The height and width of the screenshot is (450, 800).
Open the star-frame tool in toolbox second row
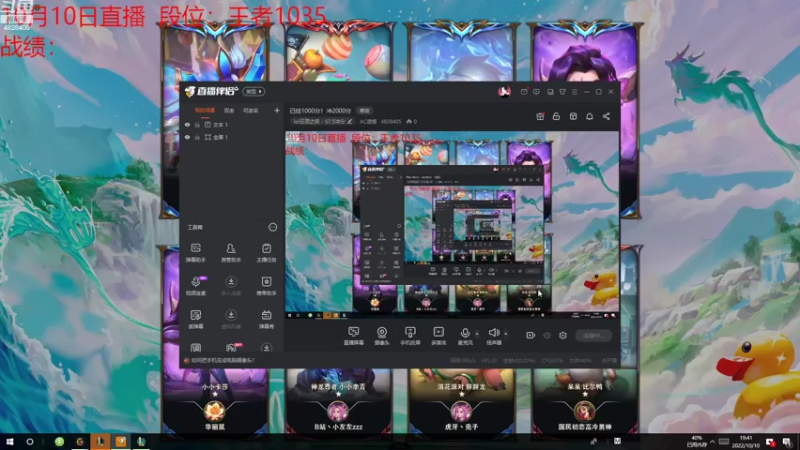[x=266, y=286]
